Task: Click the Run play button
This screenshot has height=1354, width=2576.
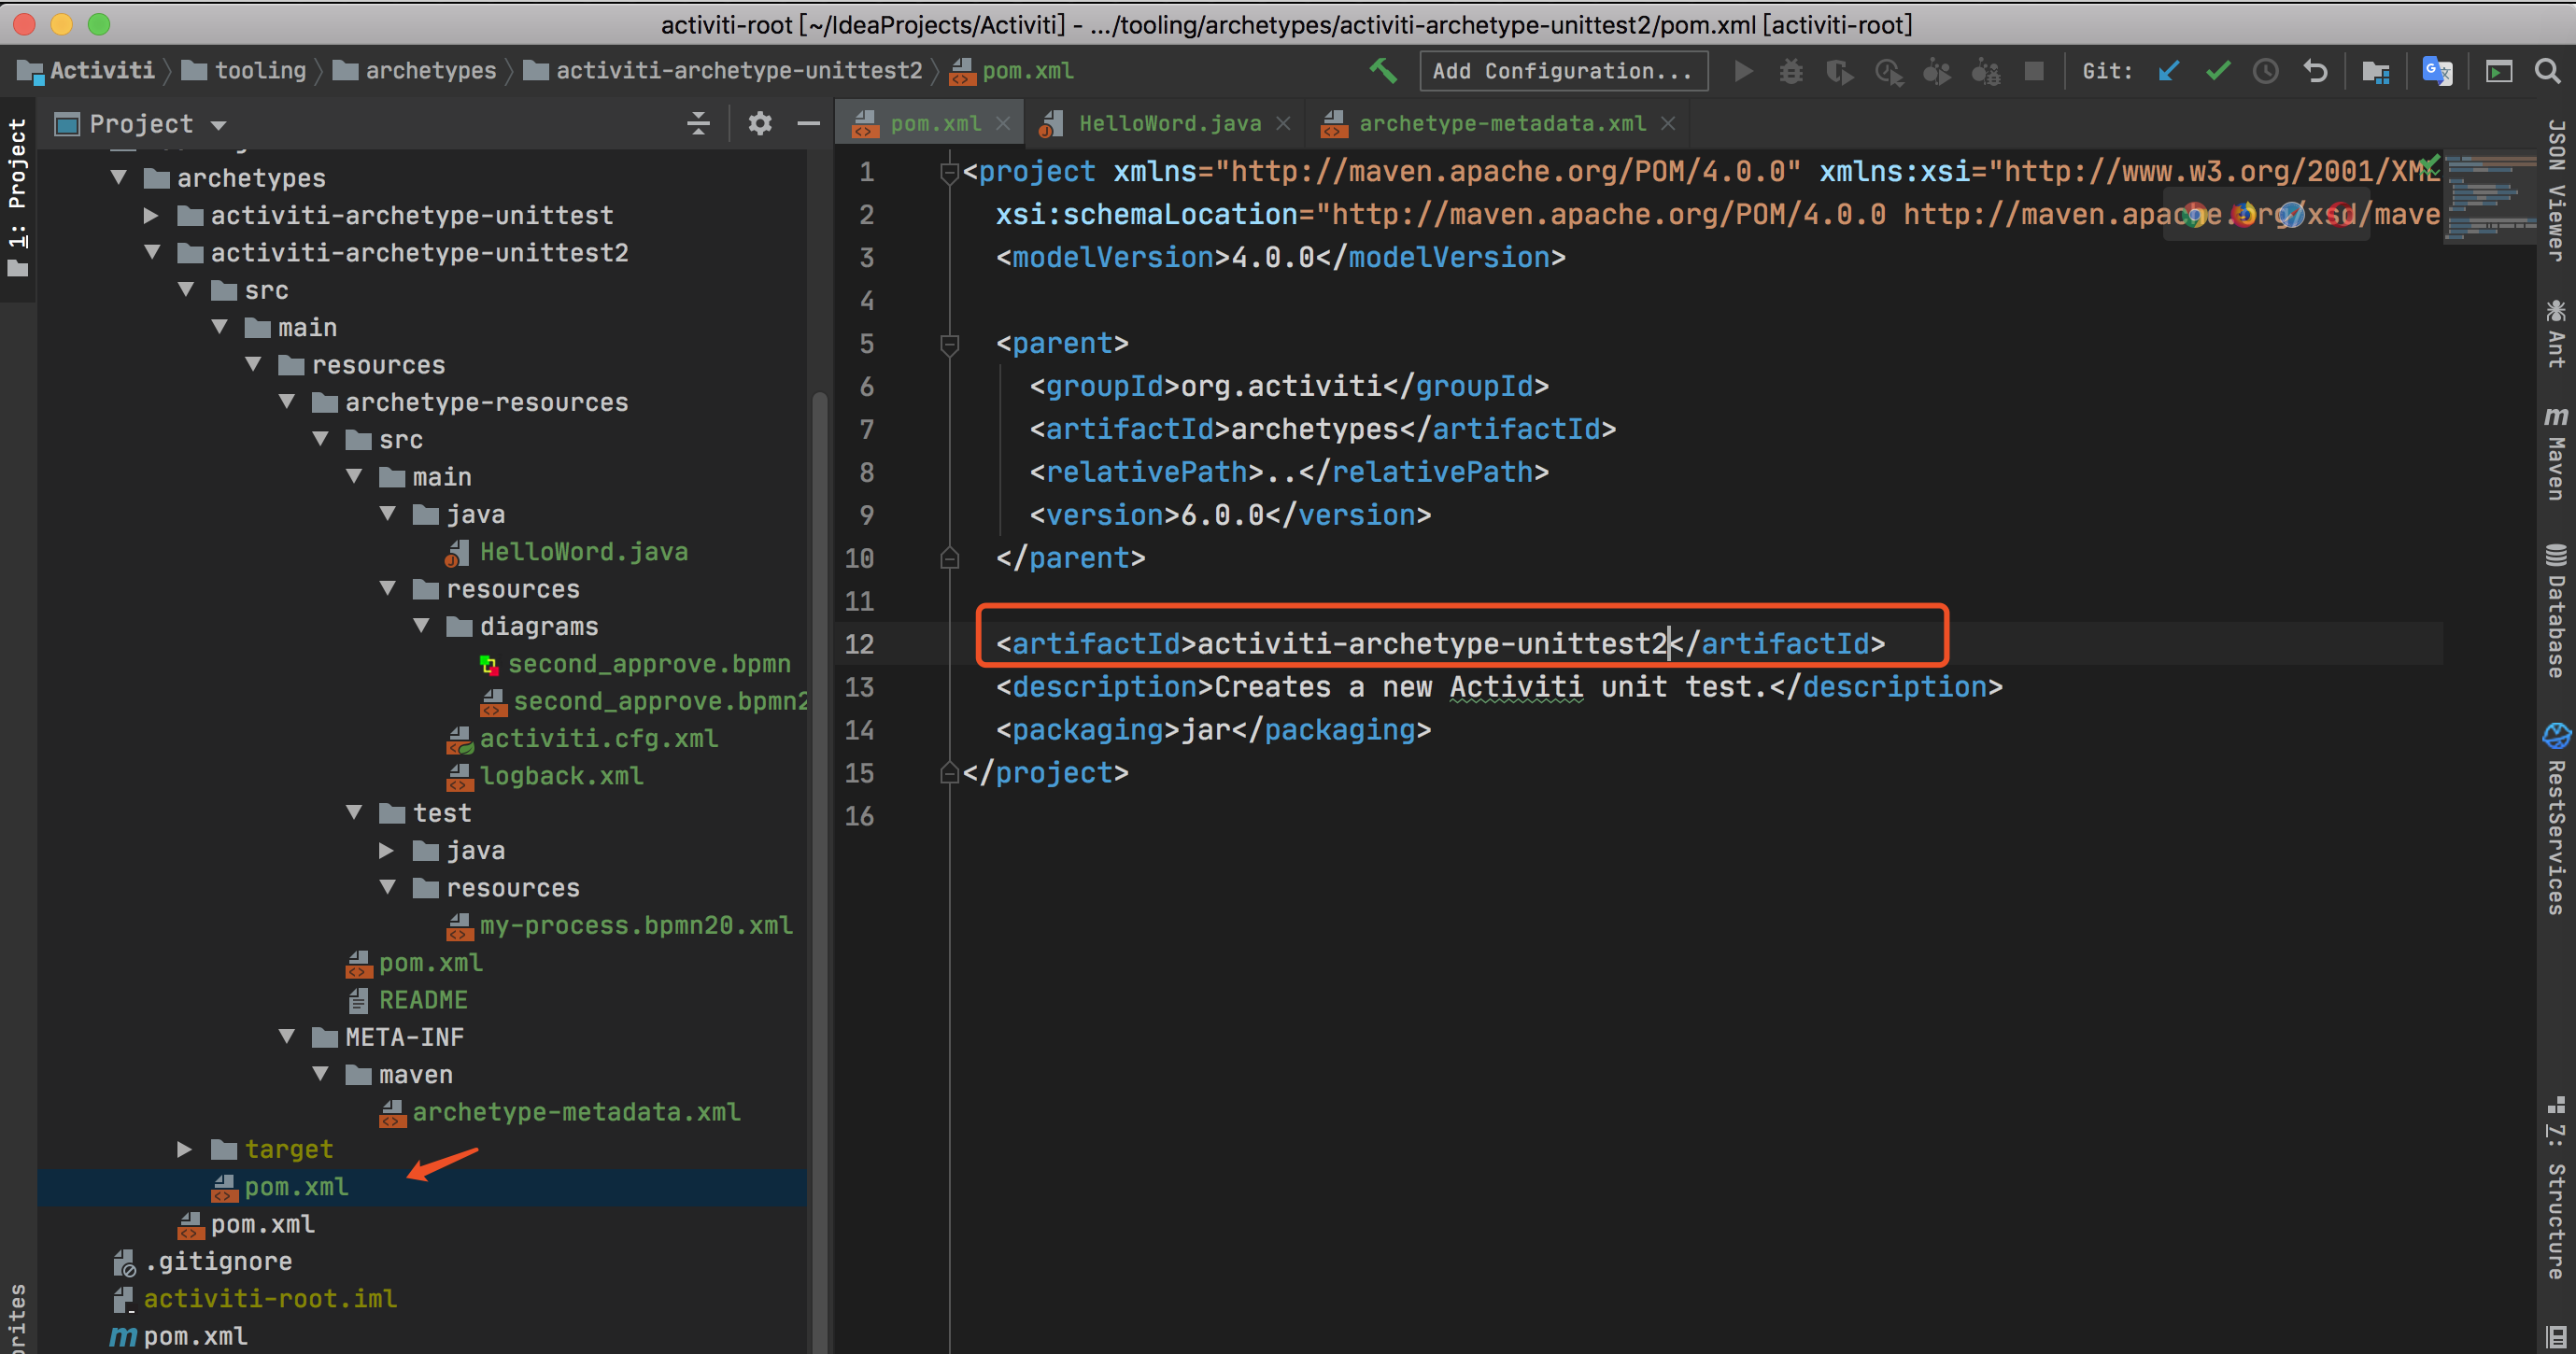Action: 1743,71
